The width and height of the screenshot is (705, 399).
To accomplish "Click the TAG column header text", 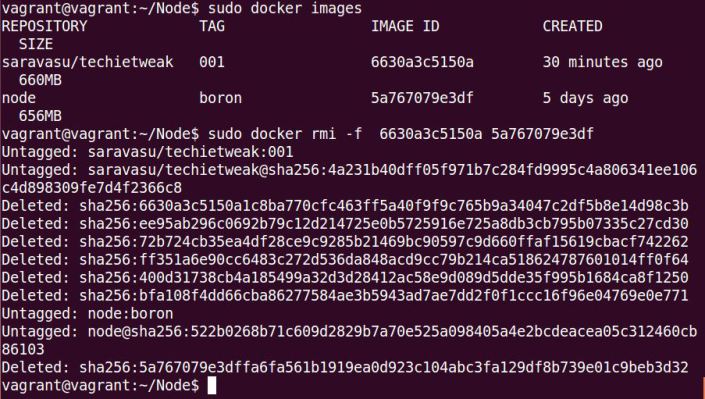I will [x=212, y=26].
